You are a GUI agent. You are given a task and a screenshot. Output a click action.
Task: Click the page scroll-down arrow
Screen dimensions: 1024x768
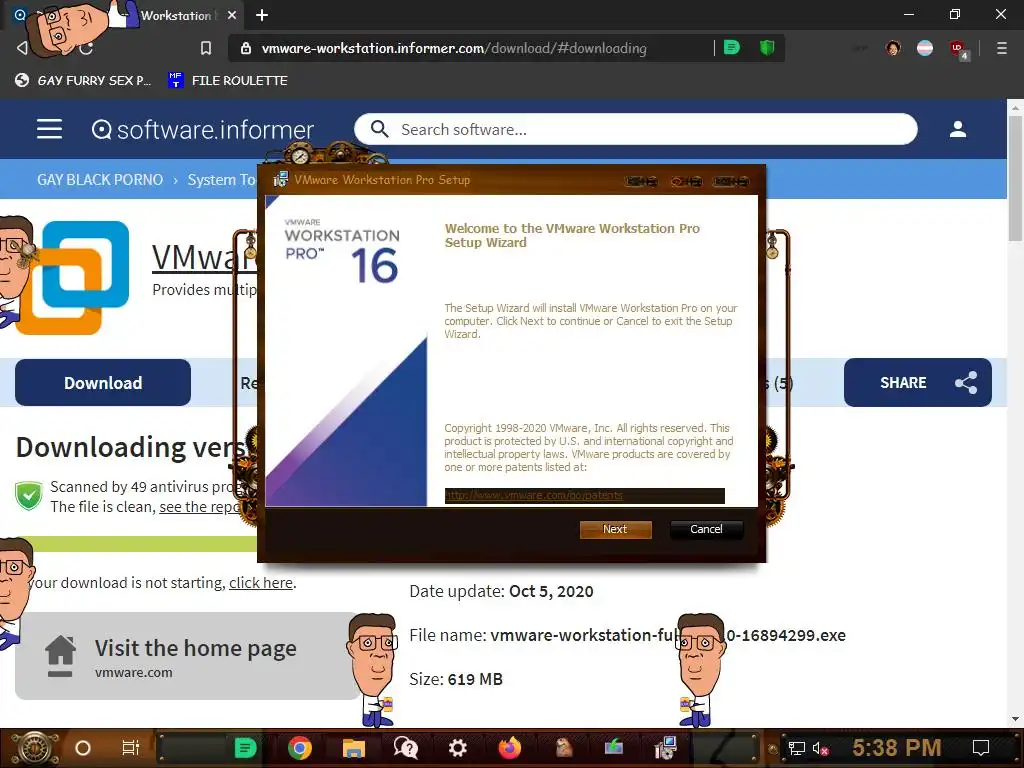pos(1015,719)
